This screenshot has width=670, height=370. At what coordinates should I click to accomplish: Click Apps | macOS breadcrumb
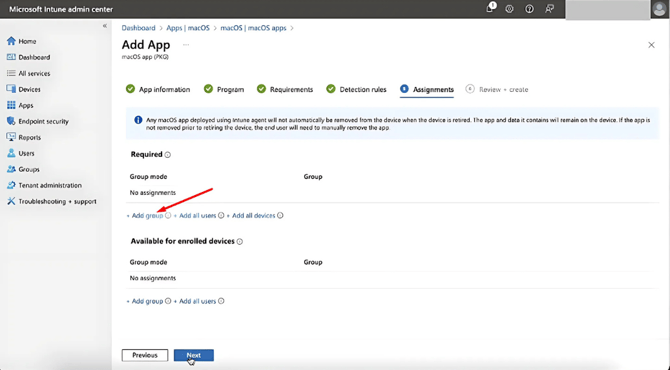click(x=188, y=28)
